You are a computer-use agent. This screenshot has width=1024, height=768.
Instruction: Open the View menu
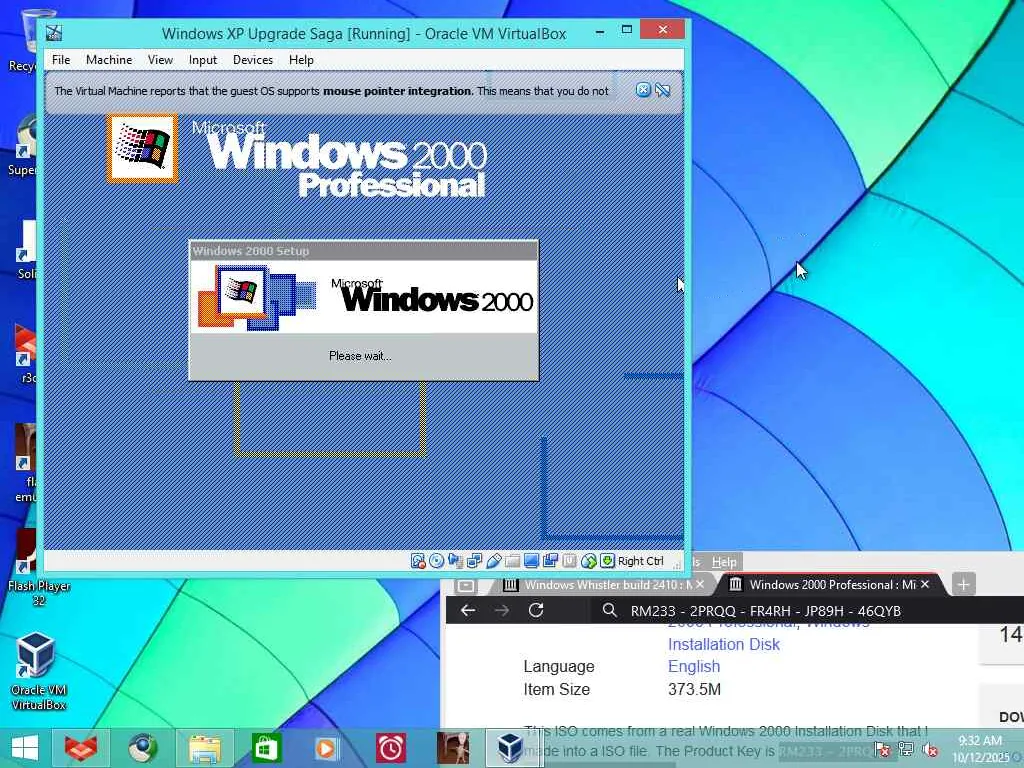160,59
